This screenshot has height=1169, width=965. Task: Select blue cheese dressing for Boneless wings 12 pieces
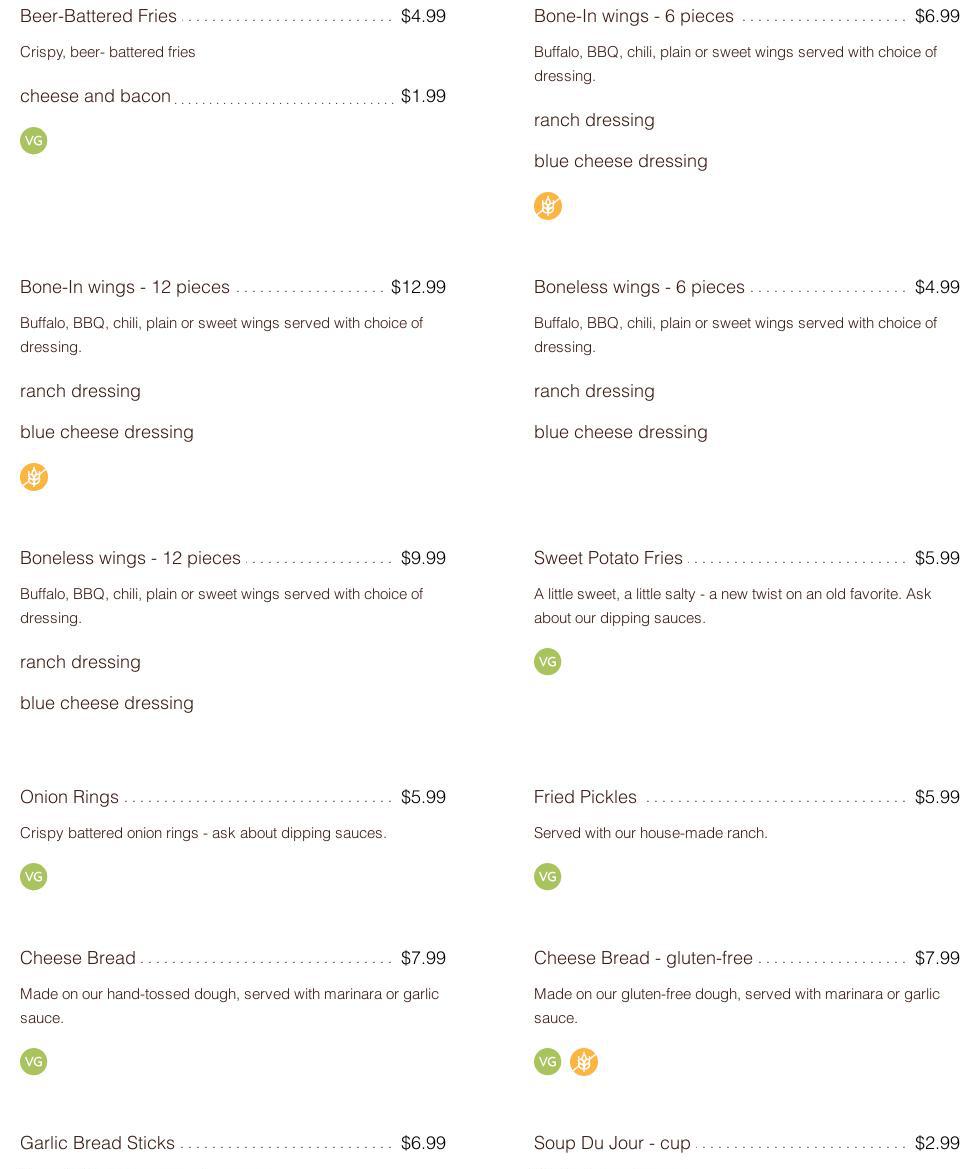[x=107, y=703]
